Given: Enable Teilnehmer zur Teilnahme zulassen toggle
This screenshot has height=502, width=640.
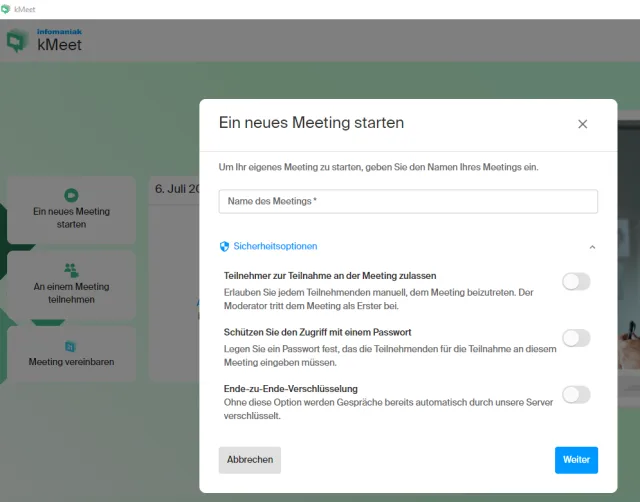Looking at the screenshot, I should click(x=576, y=282).
